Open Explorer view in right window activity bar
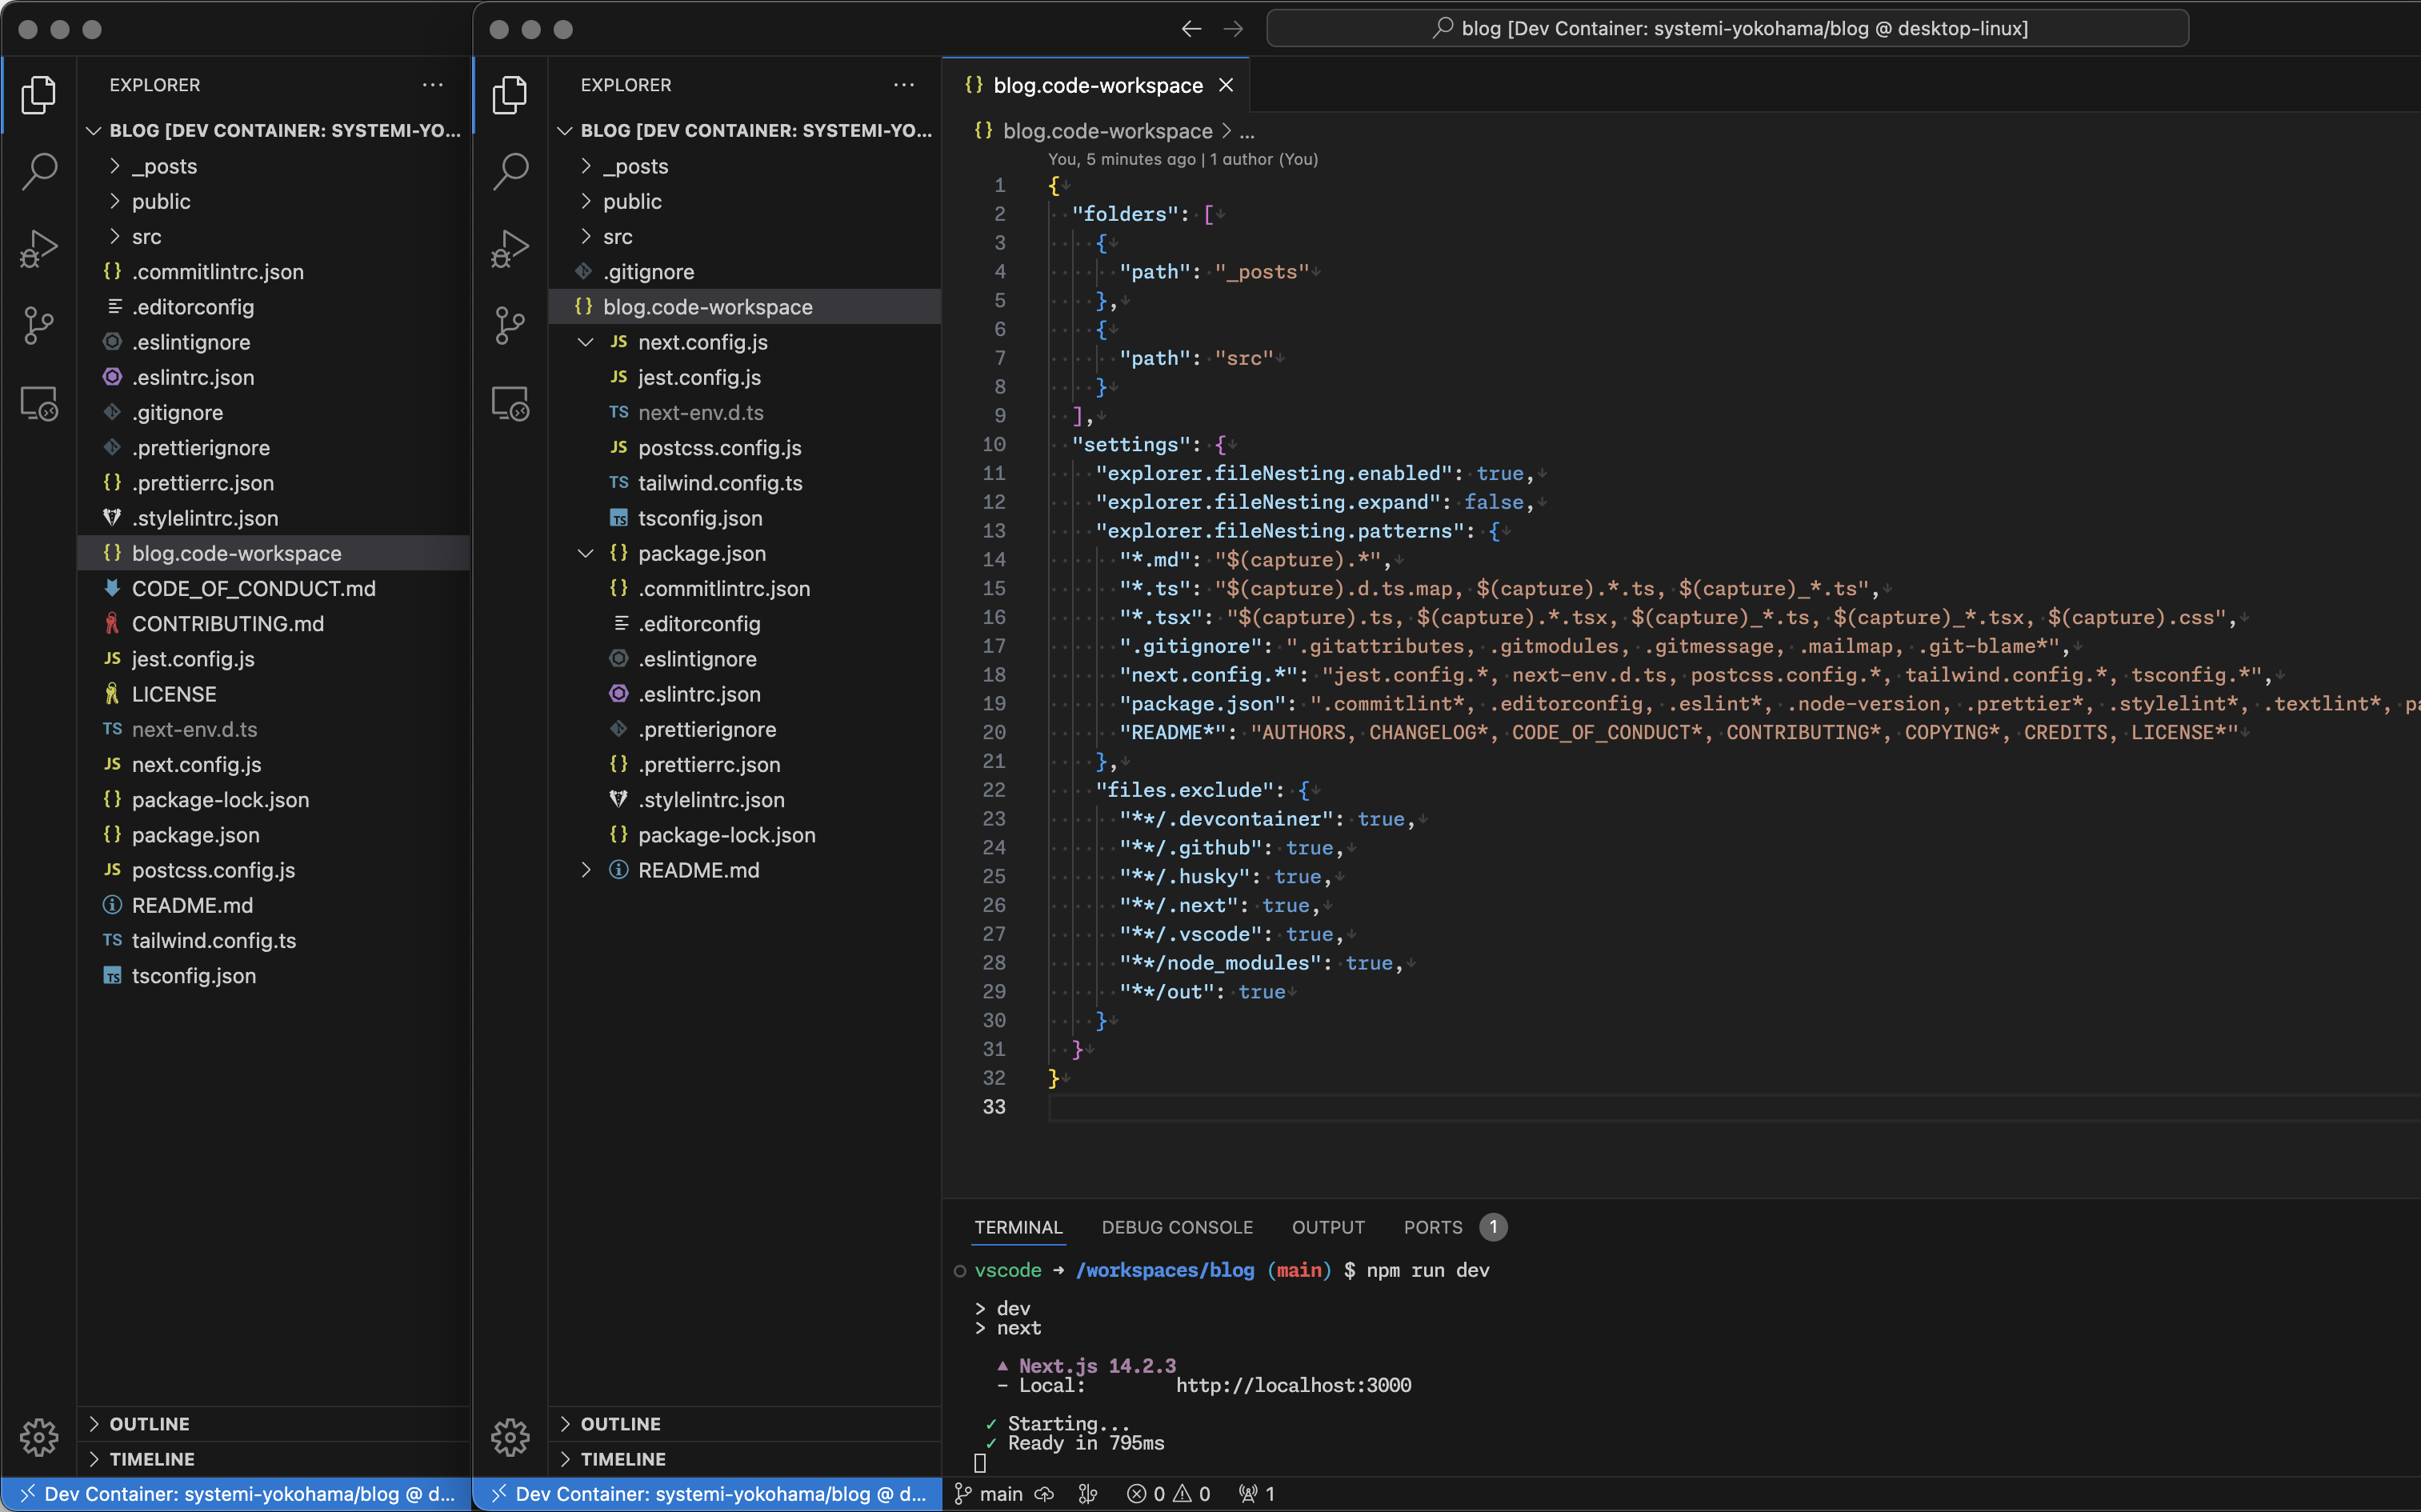2421x1512 pixels. pos(510,94)
